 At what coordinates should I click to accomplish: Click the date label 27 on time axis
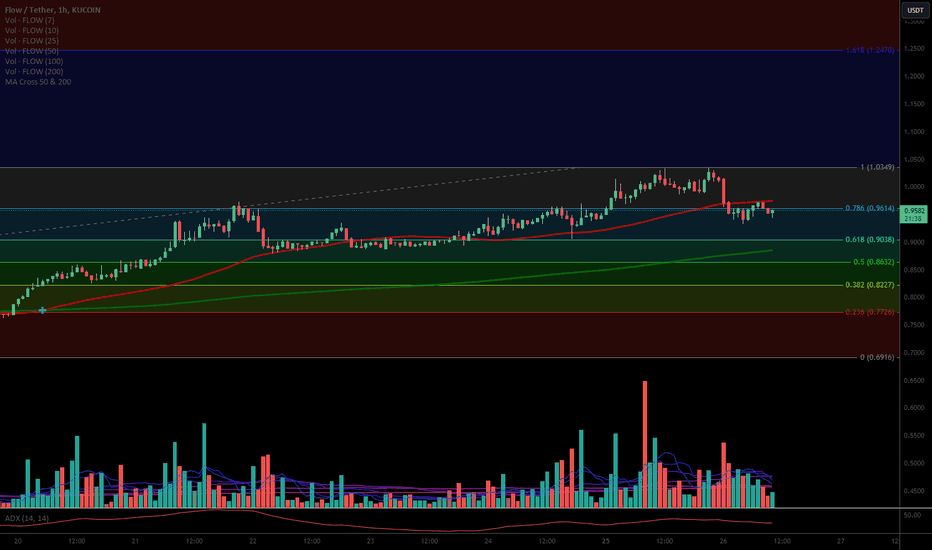pos(840,541)
